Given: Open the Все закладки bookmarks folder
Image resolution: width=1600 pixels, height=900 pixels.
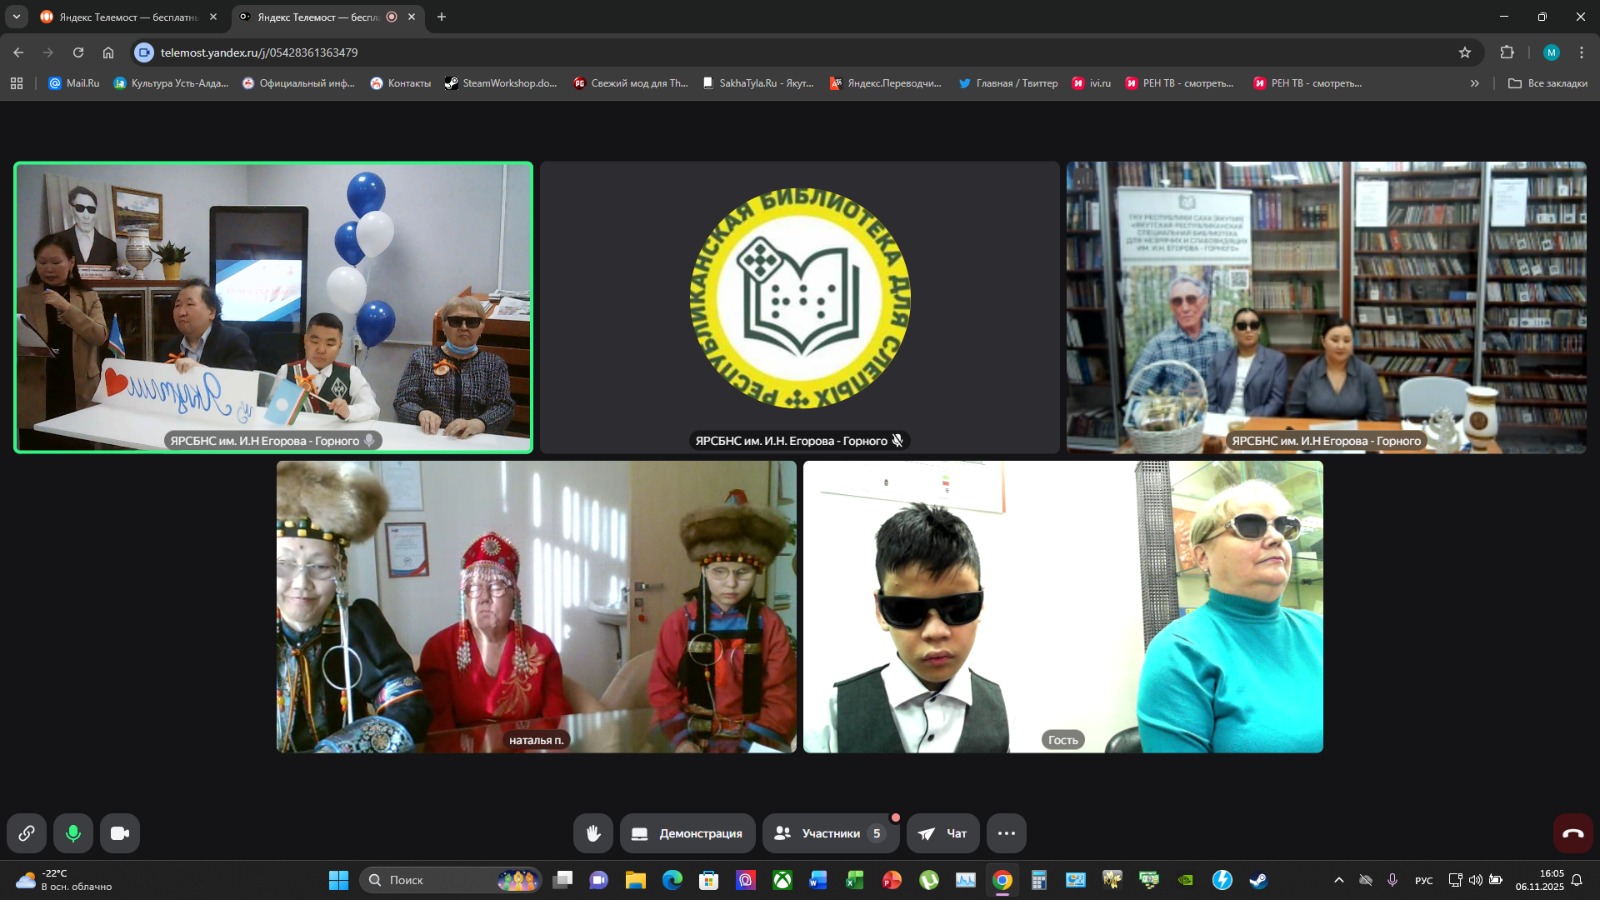Looking at the screenshot, I should tap(1547, 83).
